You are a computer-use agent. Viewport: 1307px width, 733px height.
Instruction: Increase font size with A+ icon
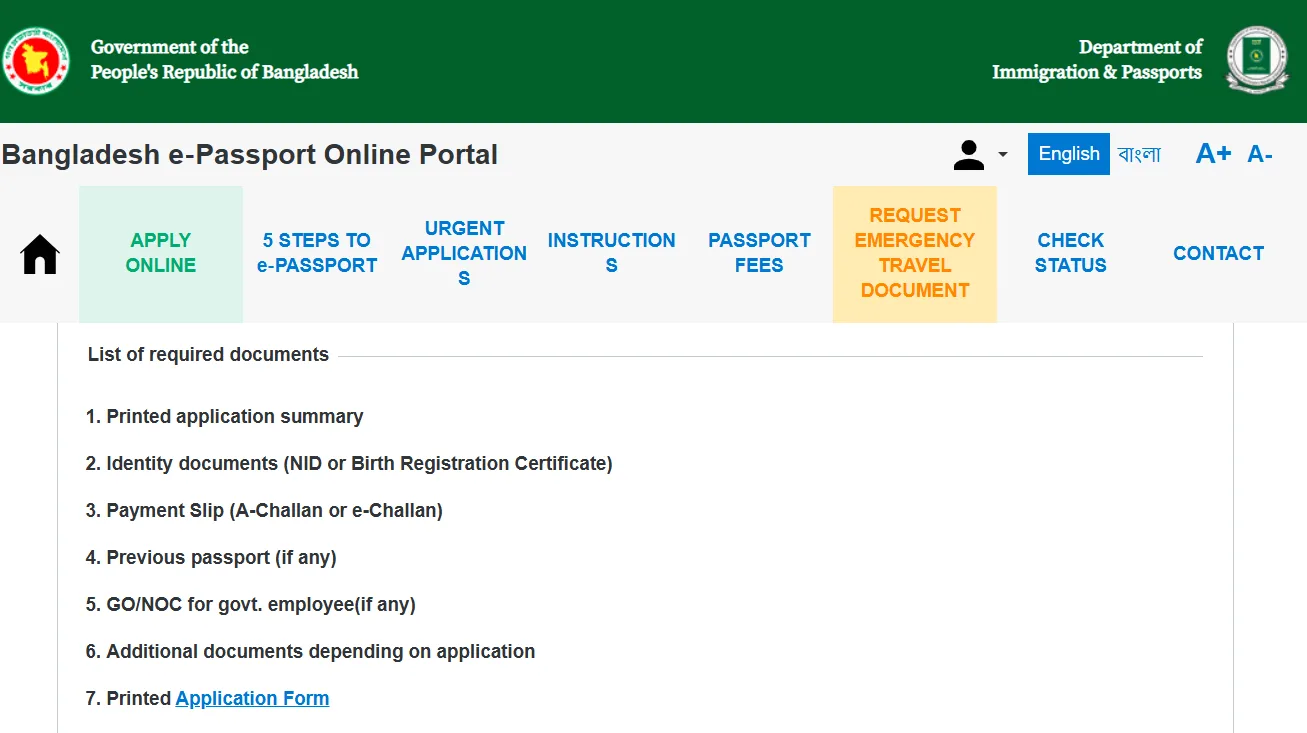1213,154
